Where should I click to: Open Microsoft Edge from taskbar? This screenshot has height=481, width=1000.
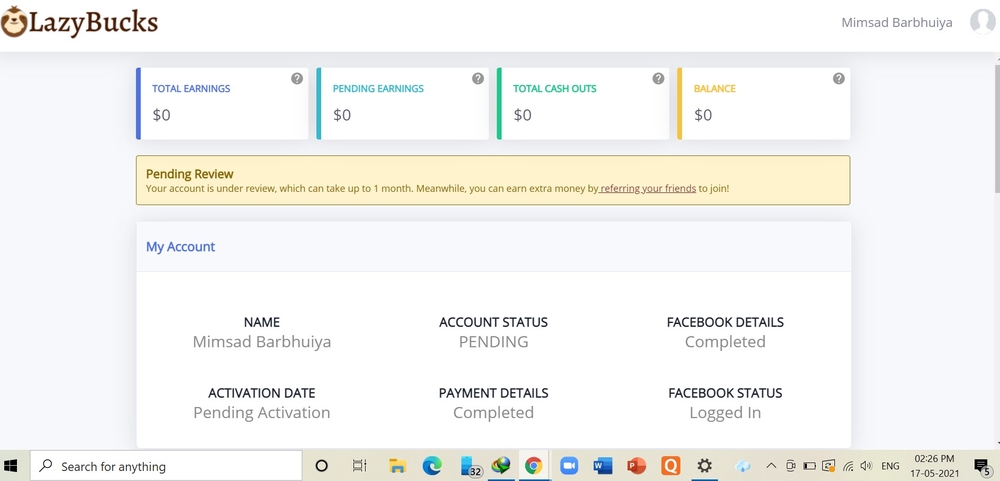(432, 466)
